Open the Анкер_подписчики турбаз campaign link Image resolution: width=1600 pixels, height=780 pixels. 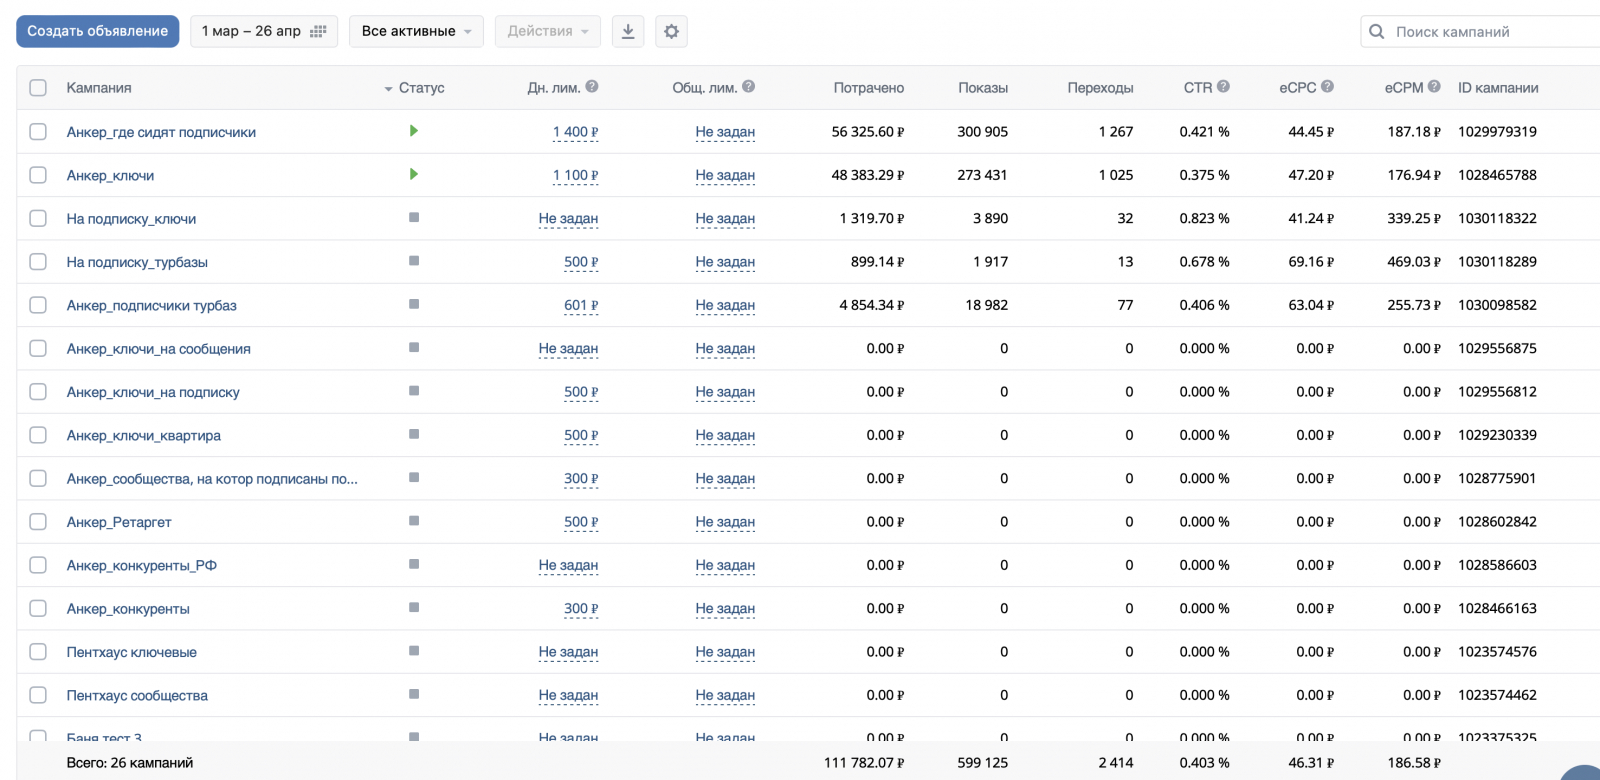[151, 305]
